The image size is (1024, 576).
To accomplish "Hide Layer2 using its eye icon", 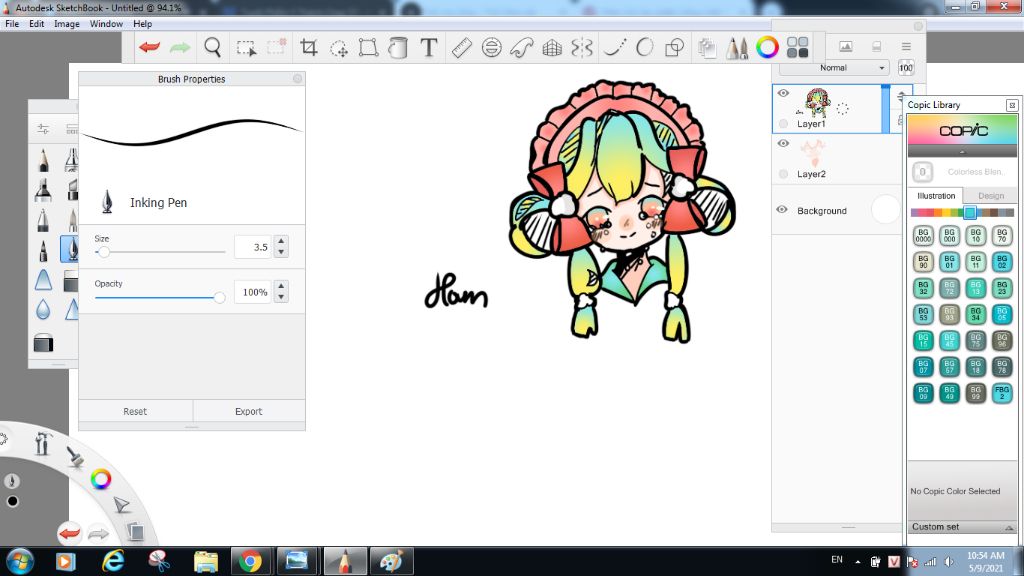I will (x=783, y=143).
